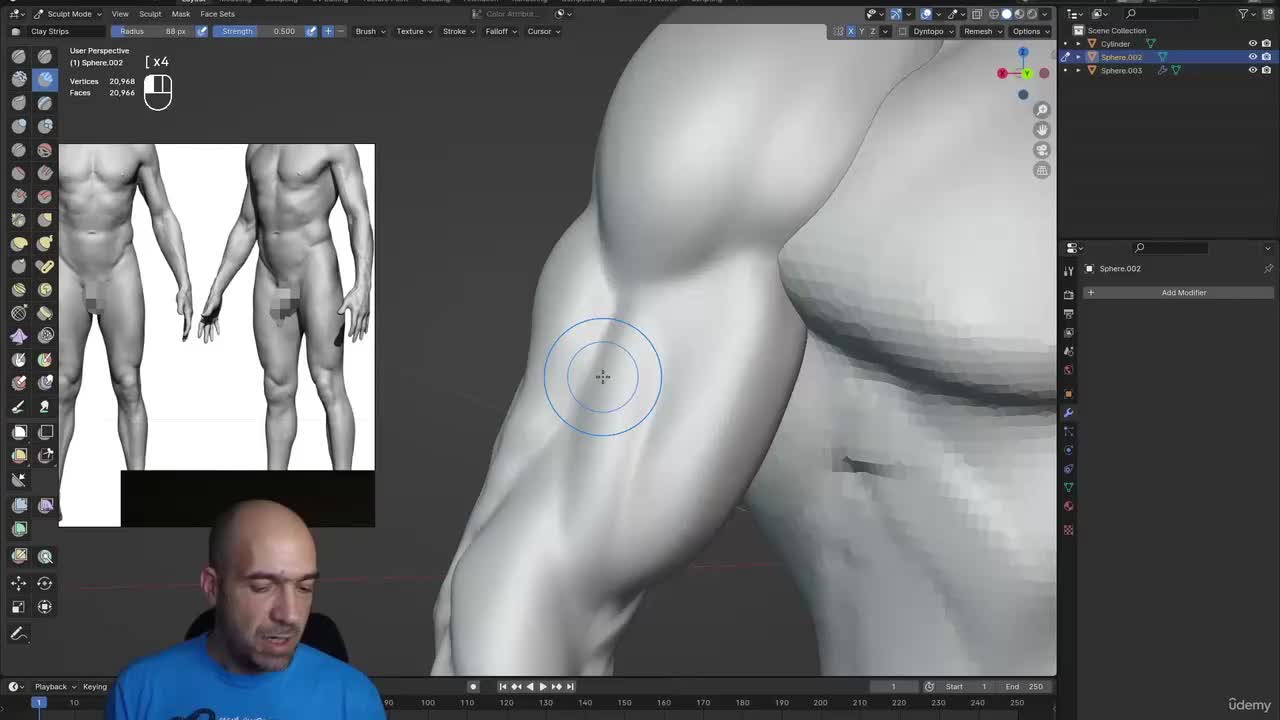The width and height of the screenshot is (1280, 720).
Task: Select the Move transform tool
Action: pos(19,583)
